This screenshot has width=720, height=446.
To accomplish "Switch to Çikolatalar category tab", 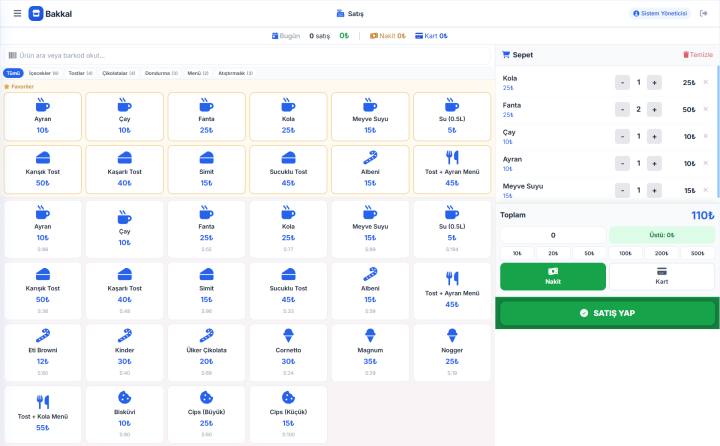I will pos(118,73).
